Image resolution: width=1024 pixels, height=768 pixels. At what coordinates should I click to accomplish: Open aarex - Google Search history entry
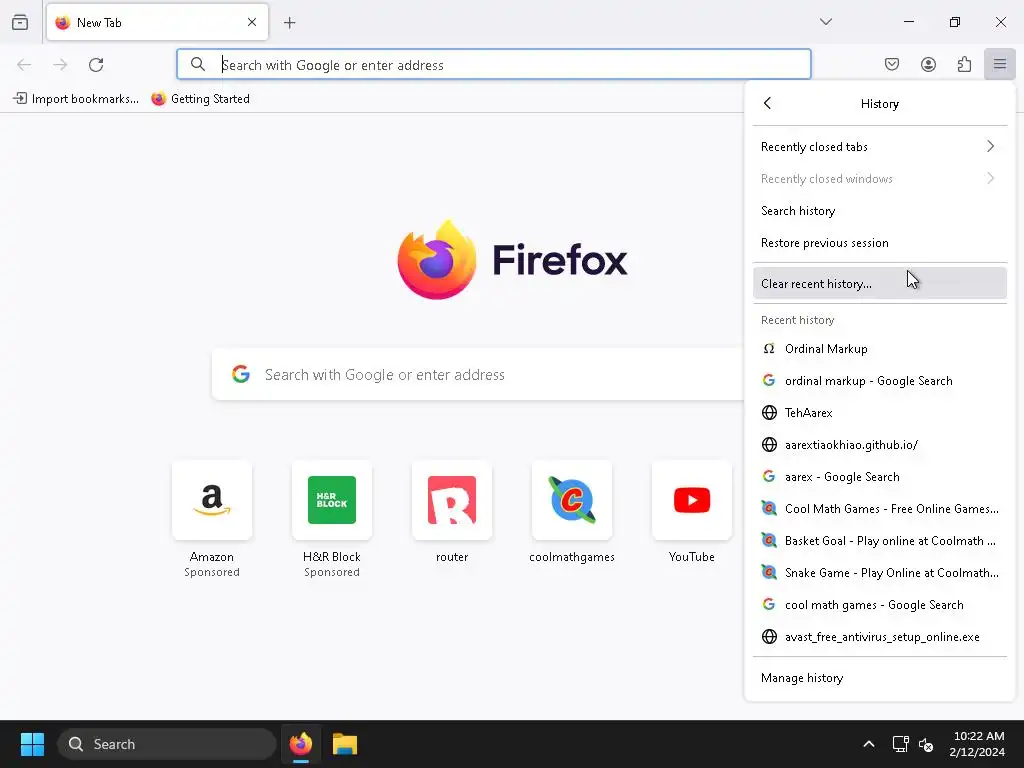coord(880,477)
